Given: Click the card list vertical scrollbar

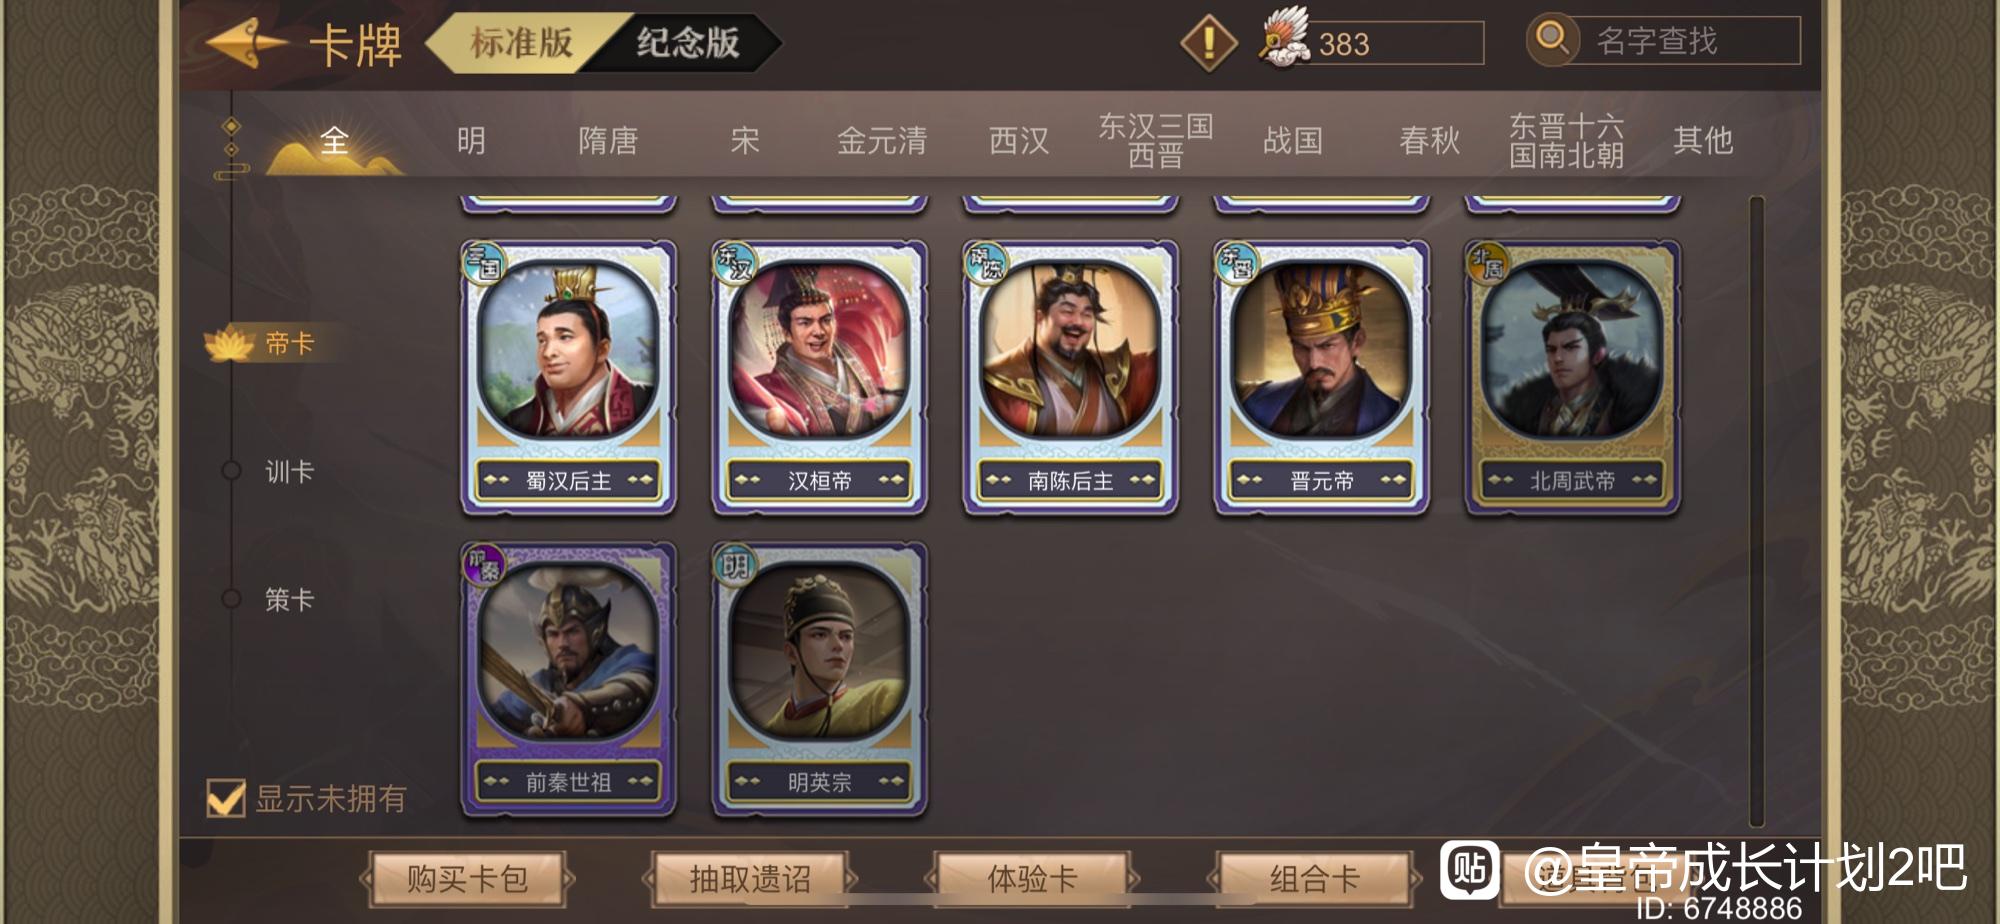Looking at the screenshot, I should [1756, 512].
